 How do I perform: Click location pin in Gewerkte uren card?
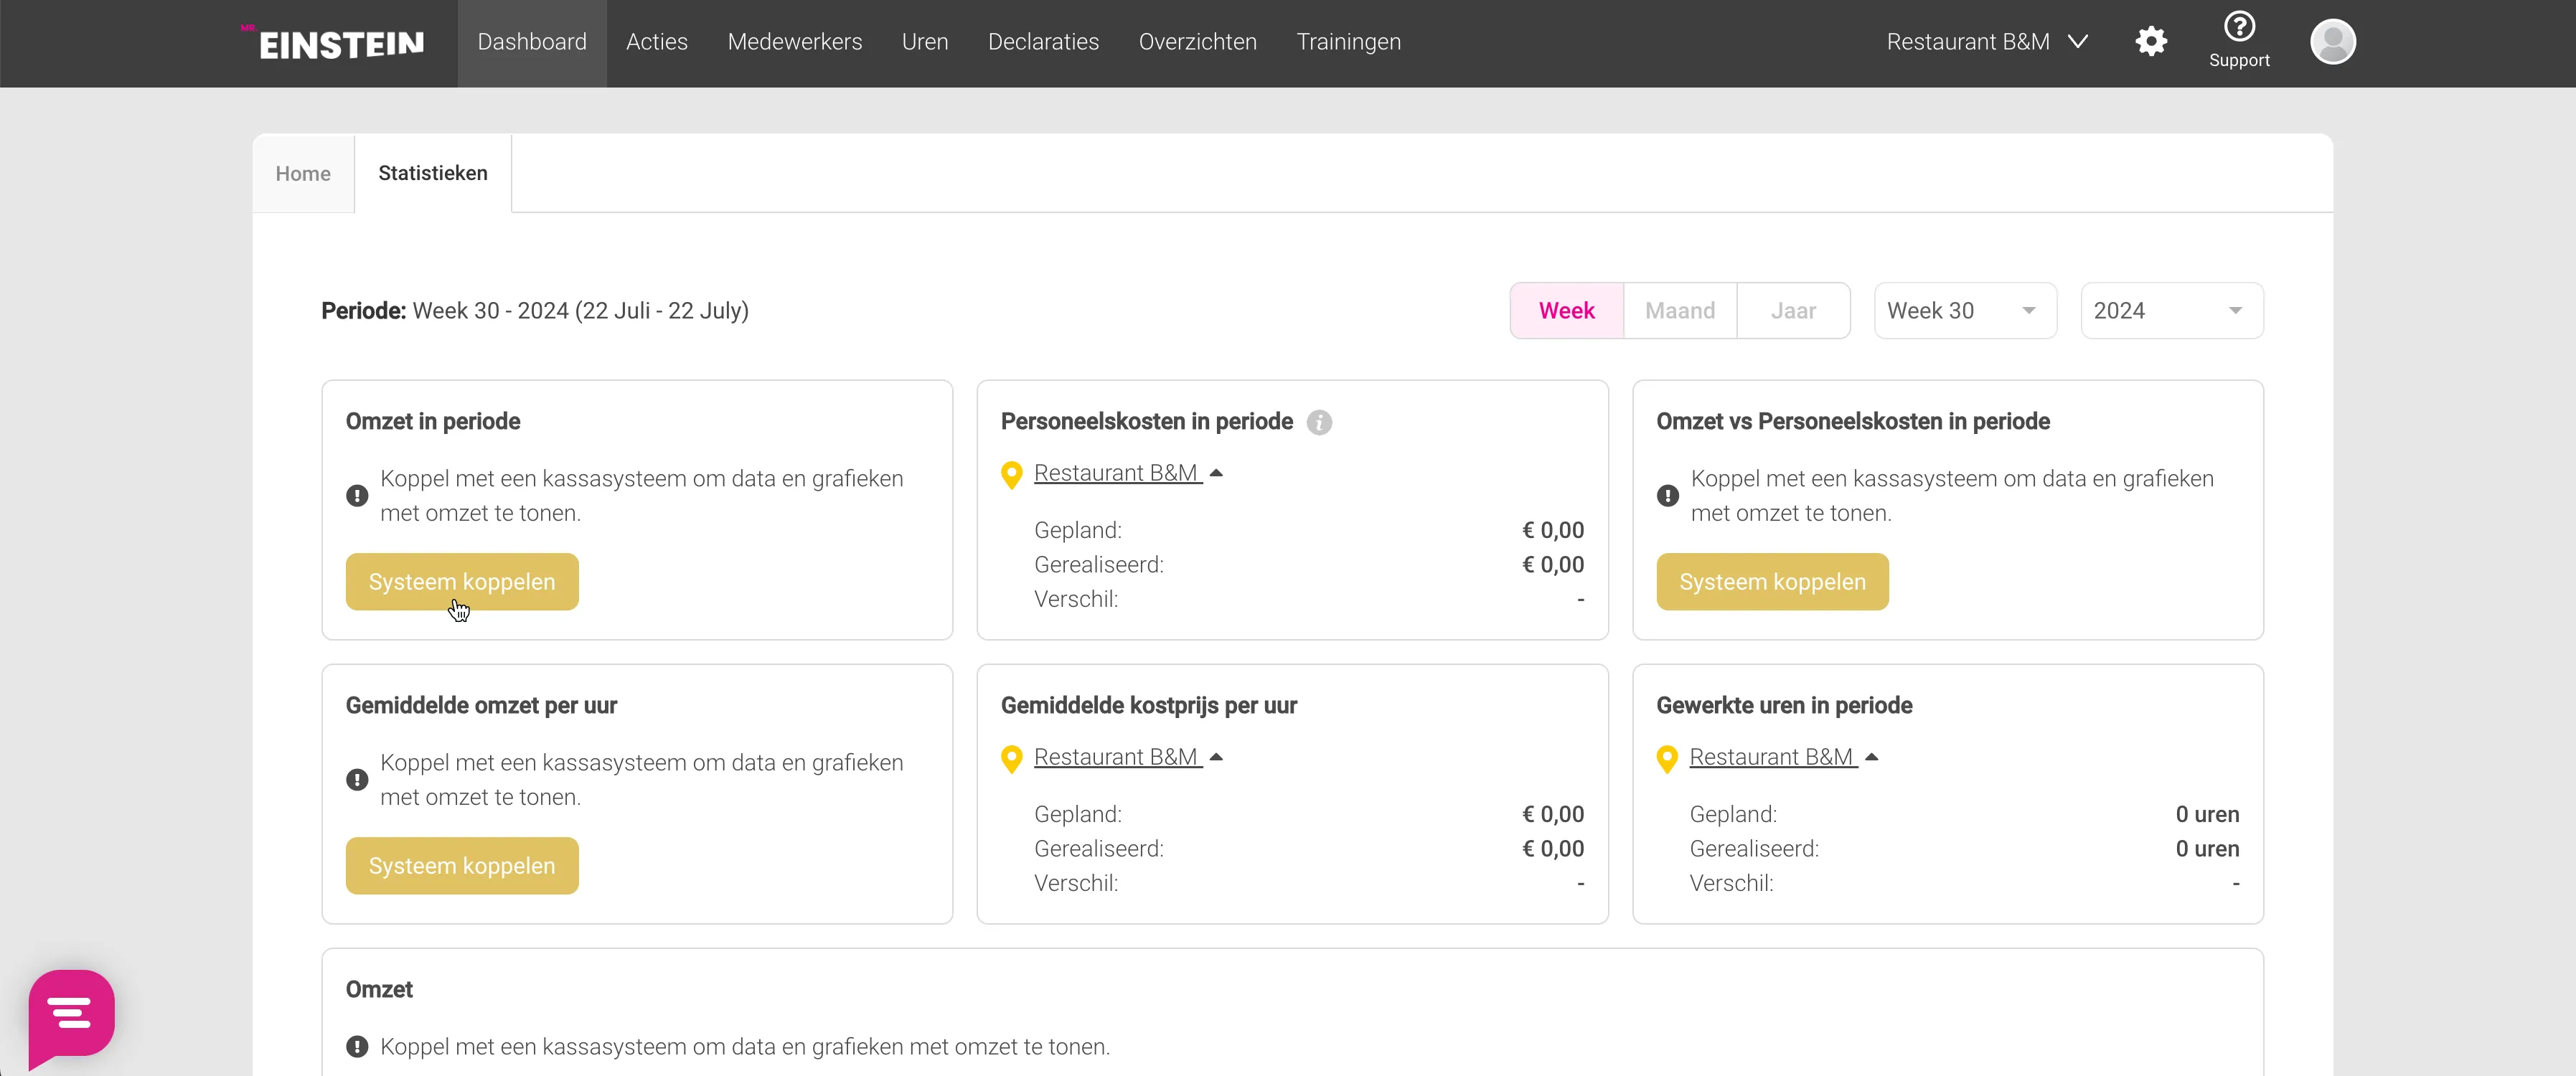click(1667, 759)
